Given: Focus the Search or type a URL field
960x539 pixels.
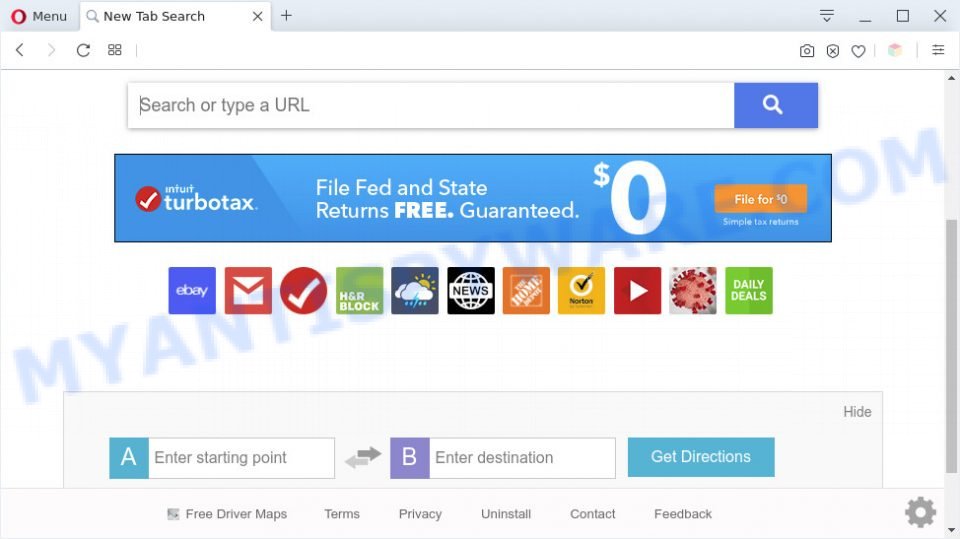Looking at the screenshot, I should click(431, 105).
